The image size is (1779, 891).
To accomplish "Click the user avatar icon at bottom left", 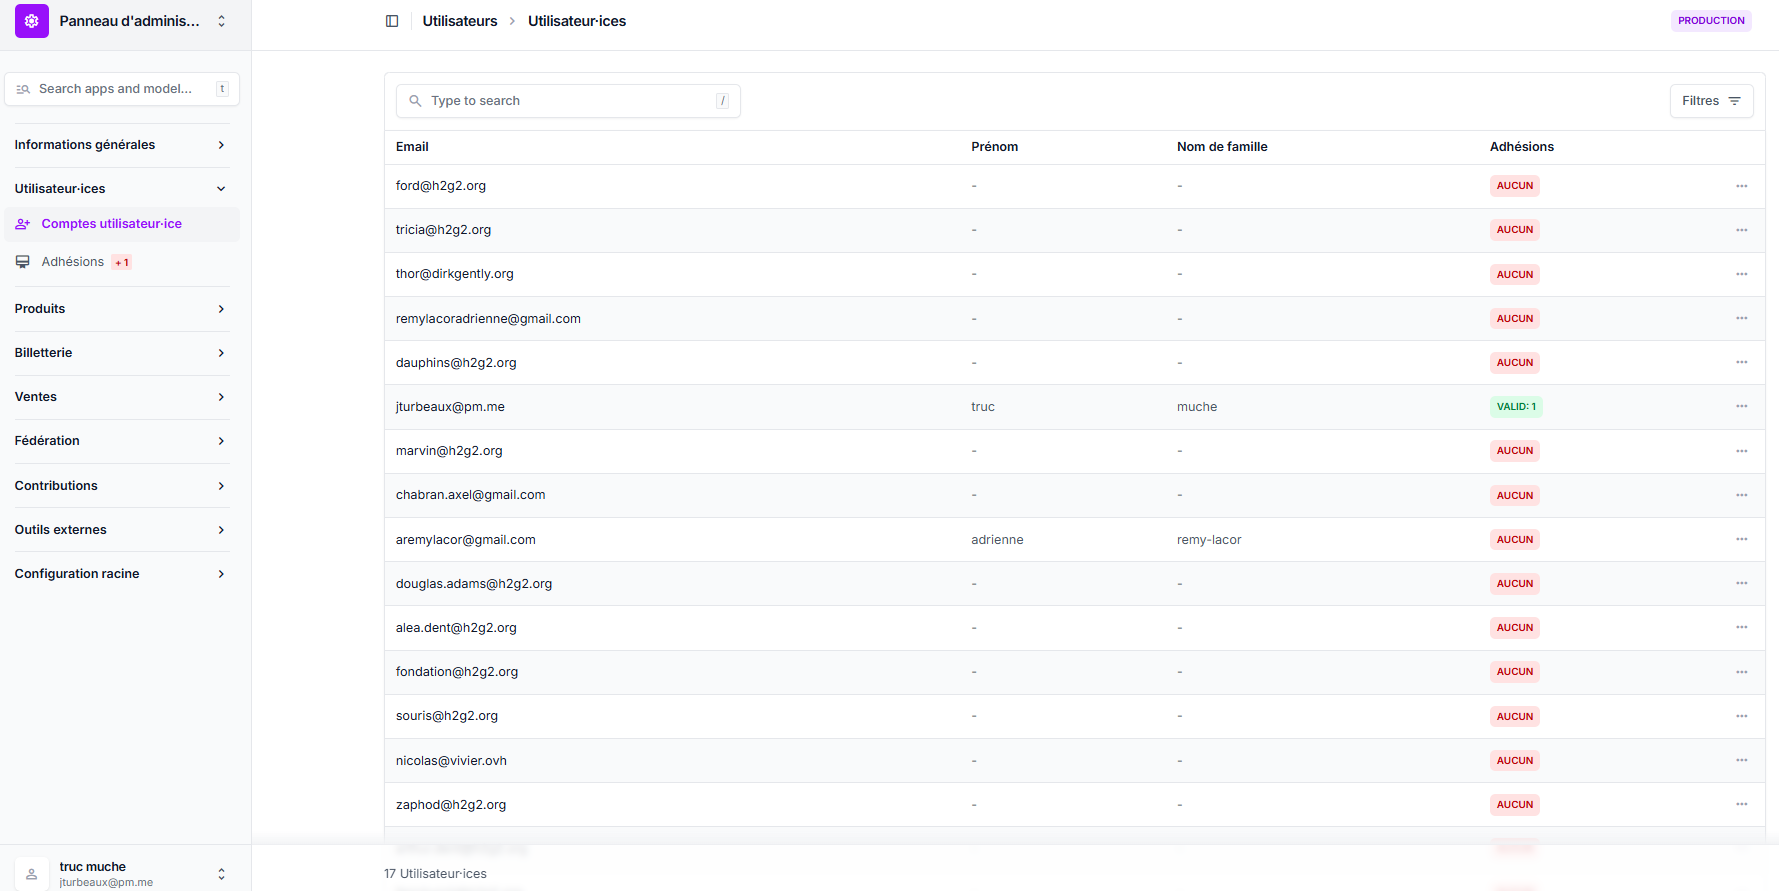I will 32,874.
